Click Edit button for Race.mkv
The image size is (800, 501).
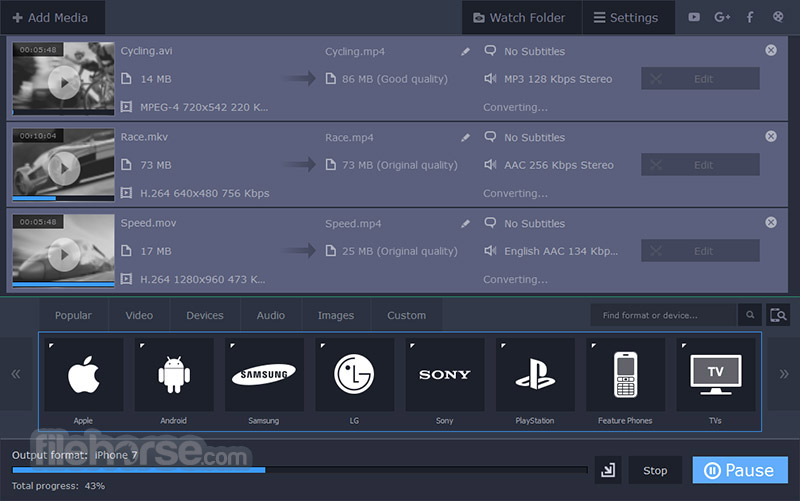[x=700, y=165]
